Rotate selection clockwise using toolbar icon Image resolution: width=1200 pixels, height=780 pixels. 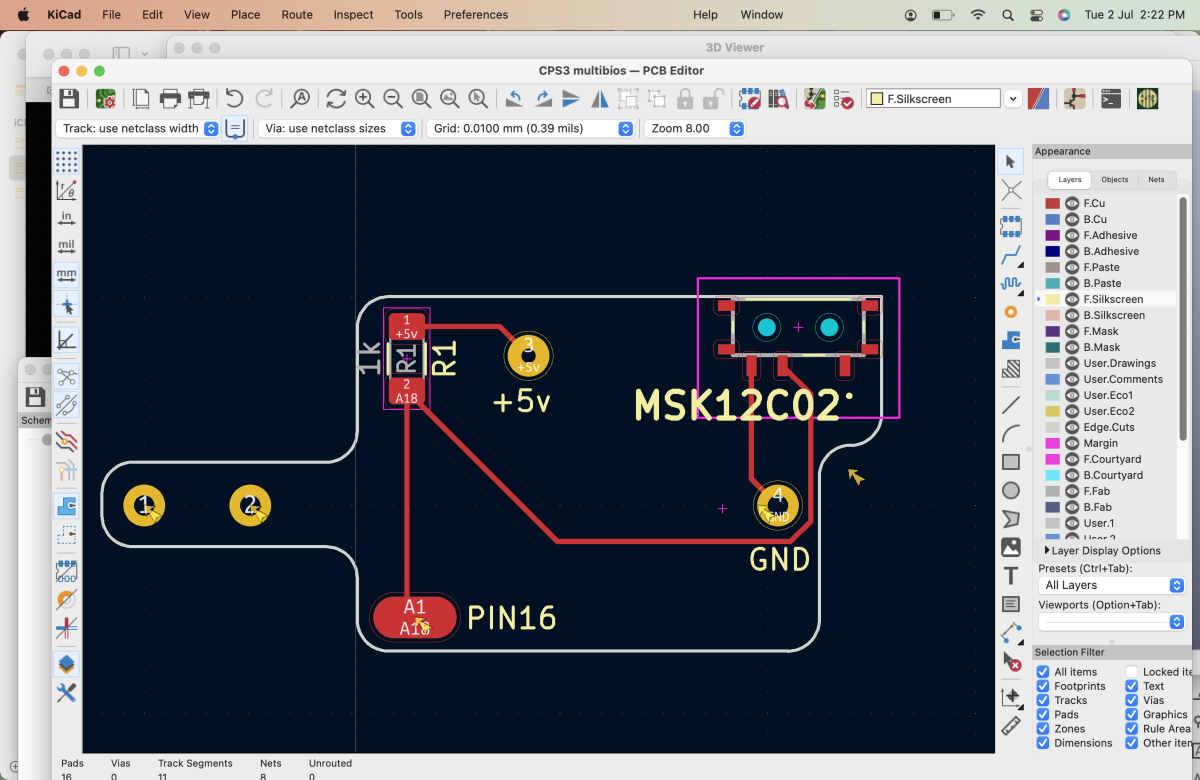[543, 99]
